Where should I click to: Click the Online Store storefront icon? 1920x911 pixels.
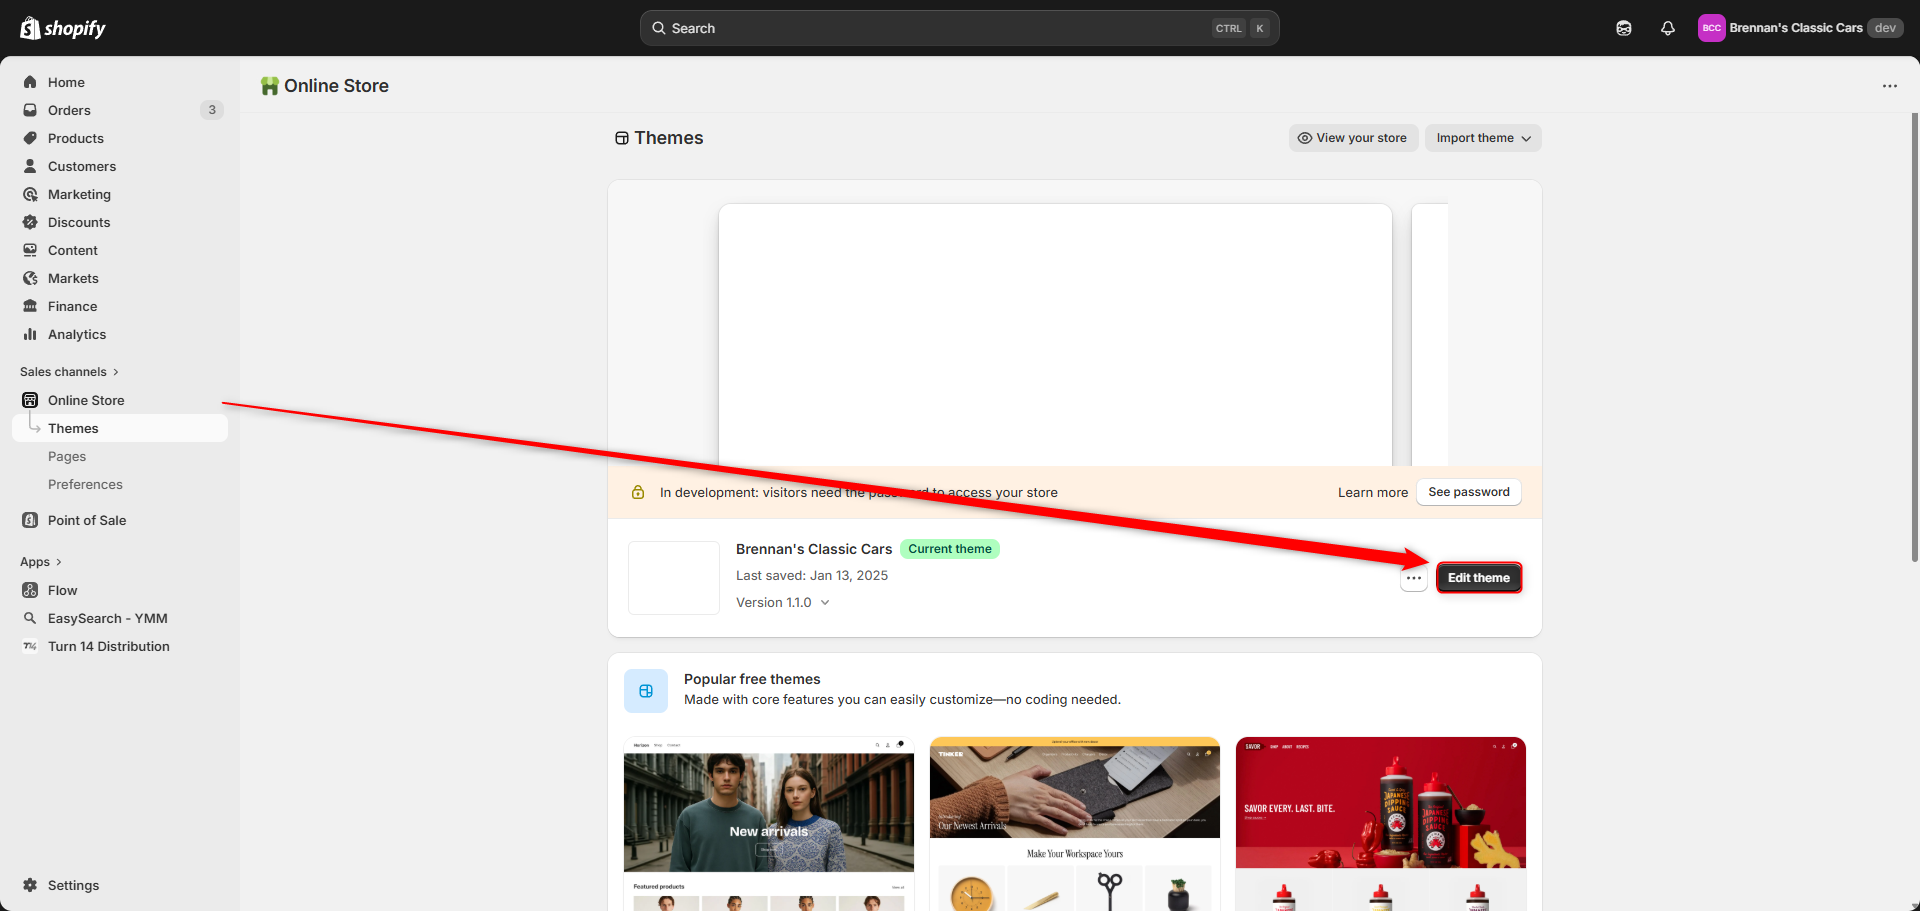tap(30, 400)
